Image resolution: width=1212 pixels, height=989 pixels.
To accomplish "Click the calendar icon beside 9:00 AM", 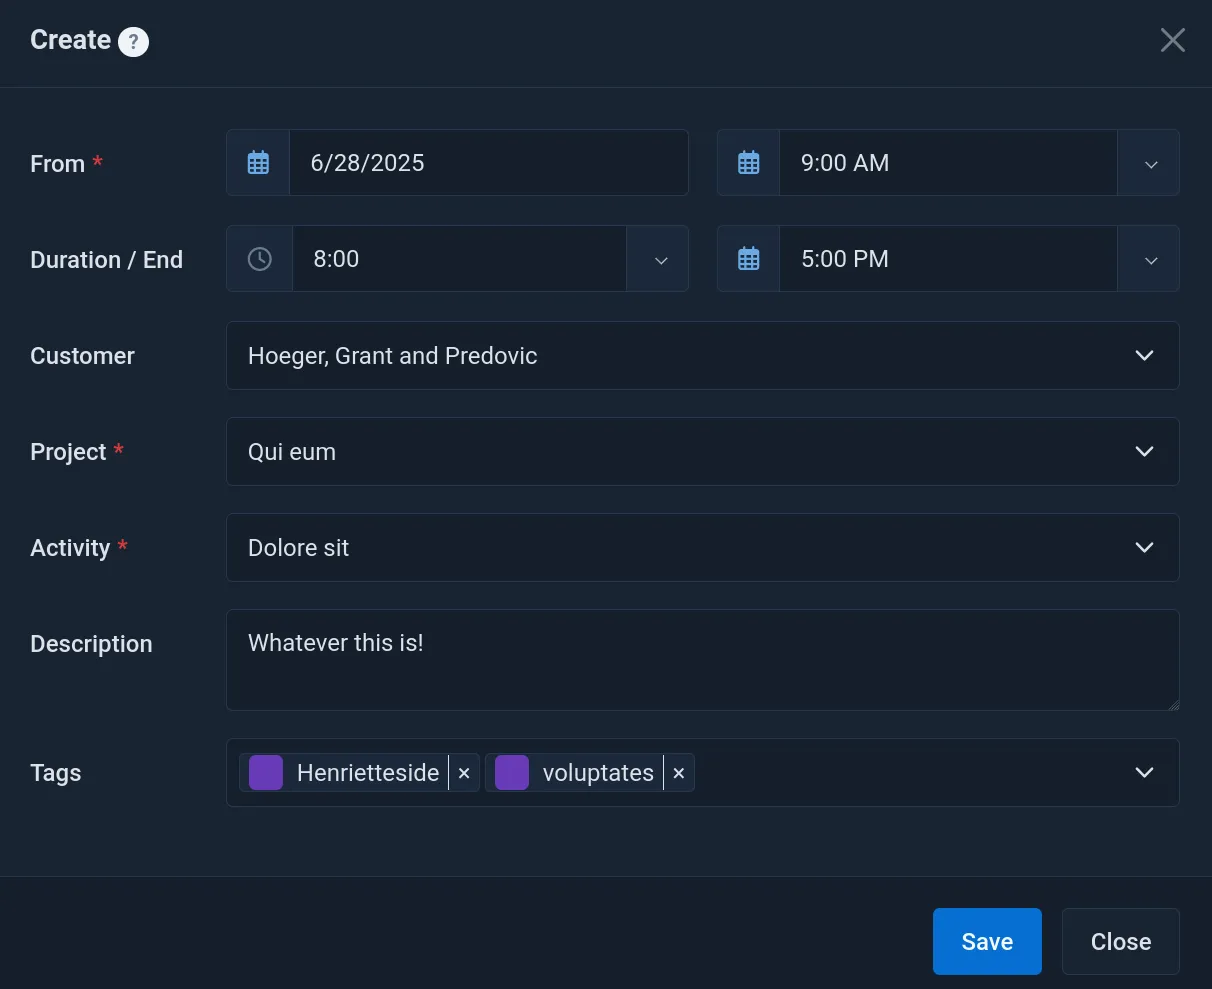I will point(748,163).
